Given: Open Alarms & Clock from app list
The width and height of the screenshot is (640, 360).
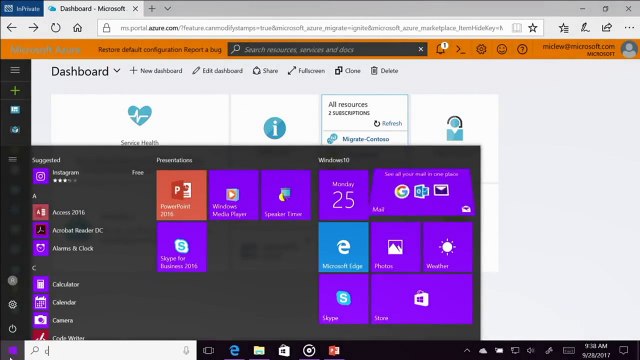Looking at the screenshot, I should click(89, 248).
